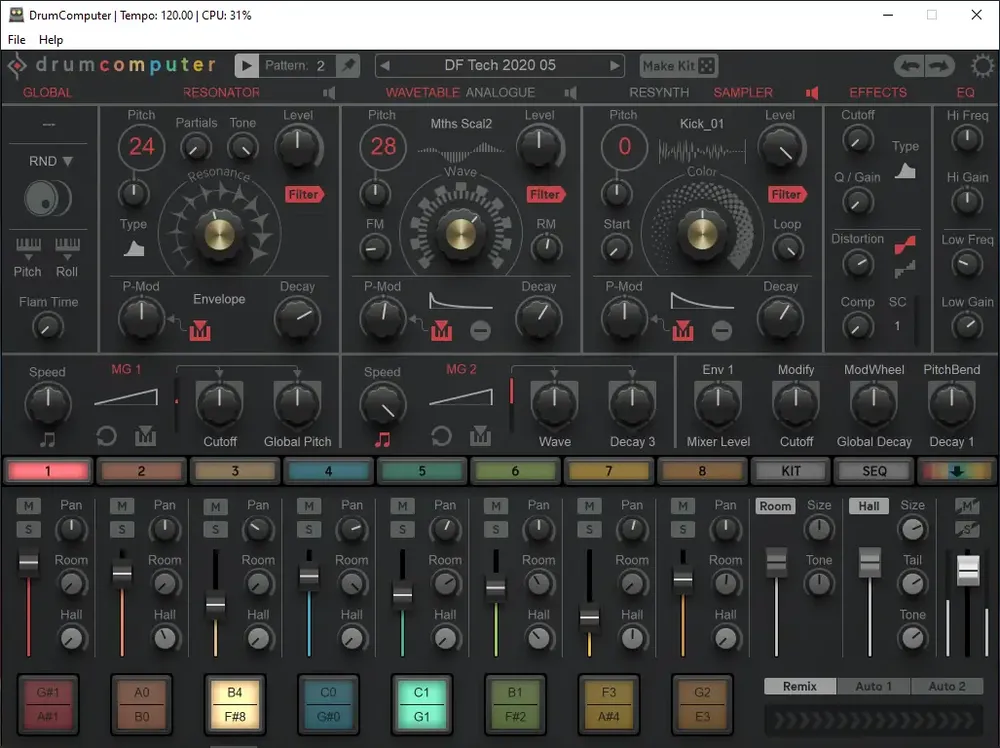Undo the last change with the undo arrow

(909, 66)
